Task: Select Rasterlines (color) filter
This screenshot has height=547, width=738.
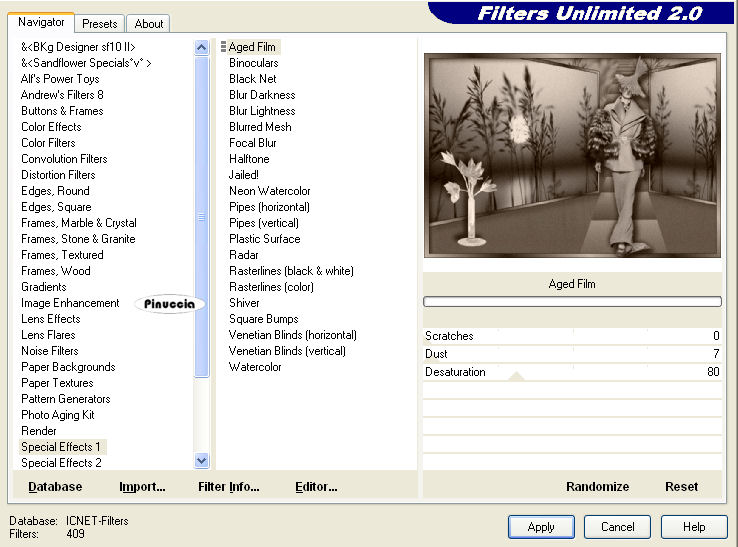Action: click(x=271, y=287)
